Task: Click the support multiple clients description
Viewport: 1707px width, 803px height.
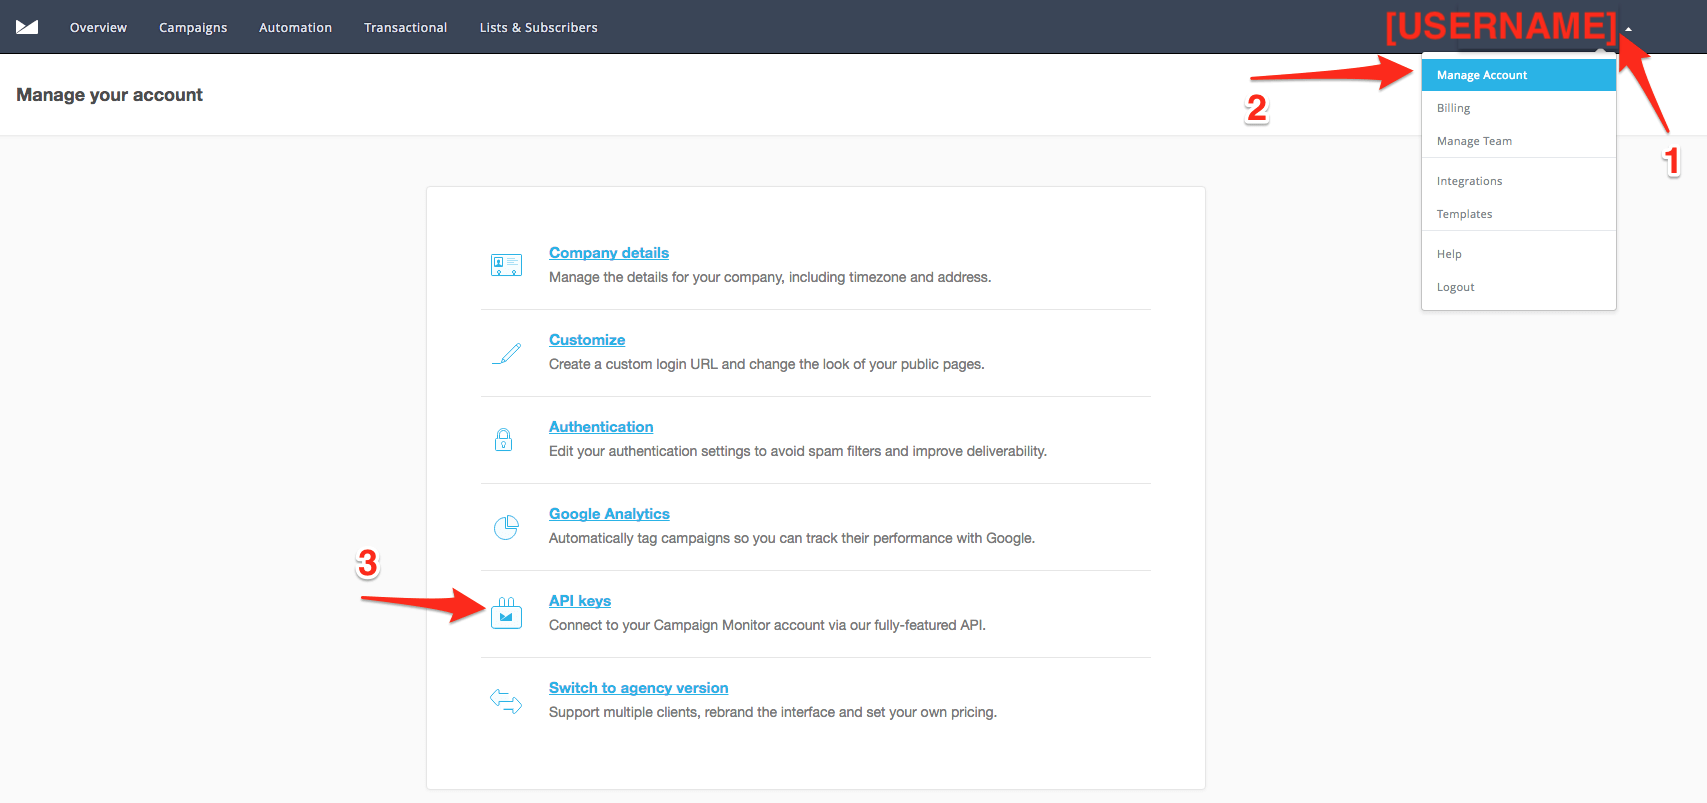Action: tap(773, 712)
